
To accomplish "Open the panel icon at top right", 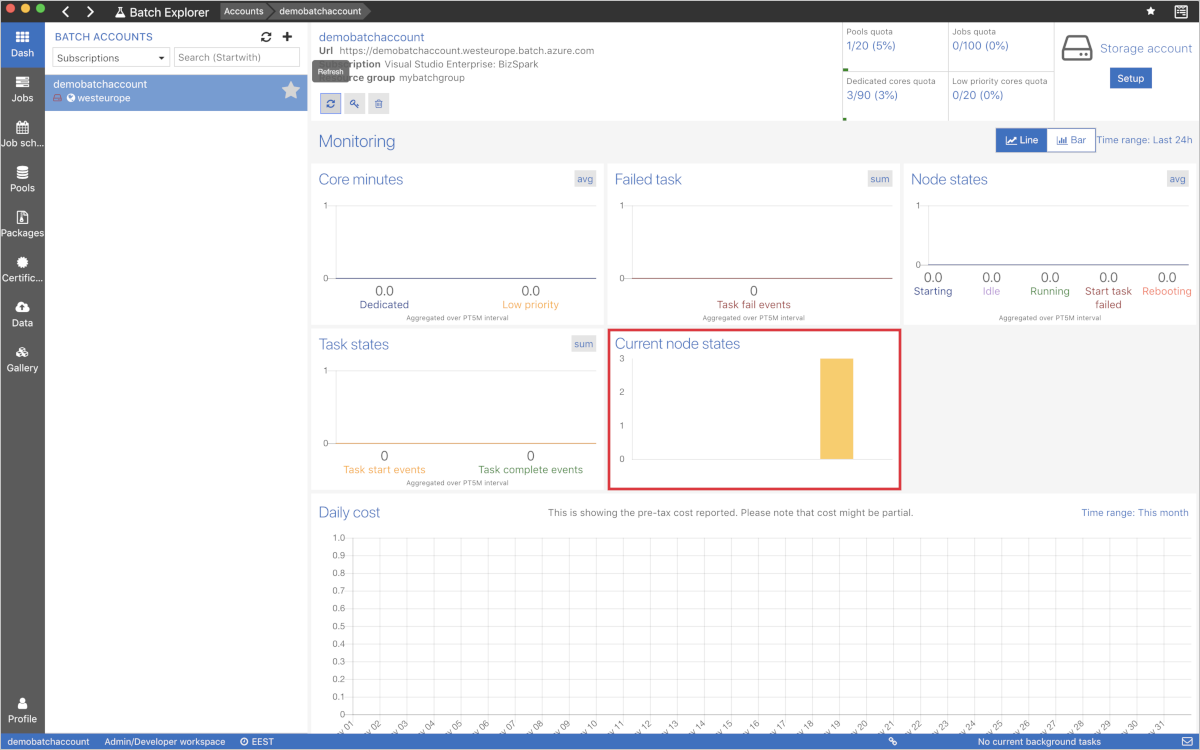I will (x=1181, y=11).
